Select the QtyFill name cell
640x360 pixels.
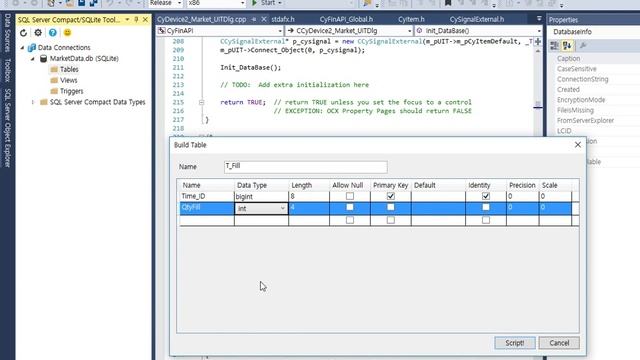click(207, 208)
